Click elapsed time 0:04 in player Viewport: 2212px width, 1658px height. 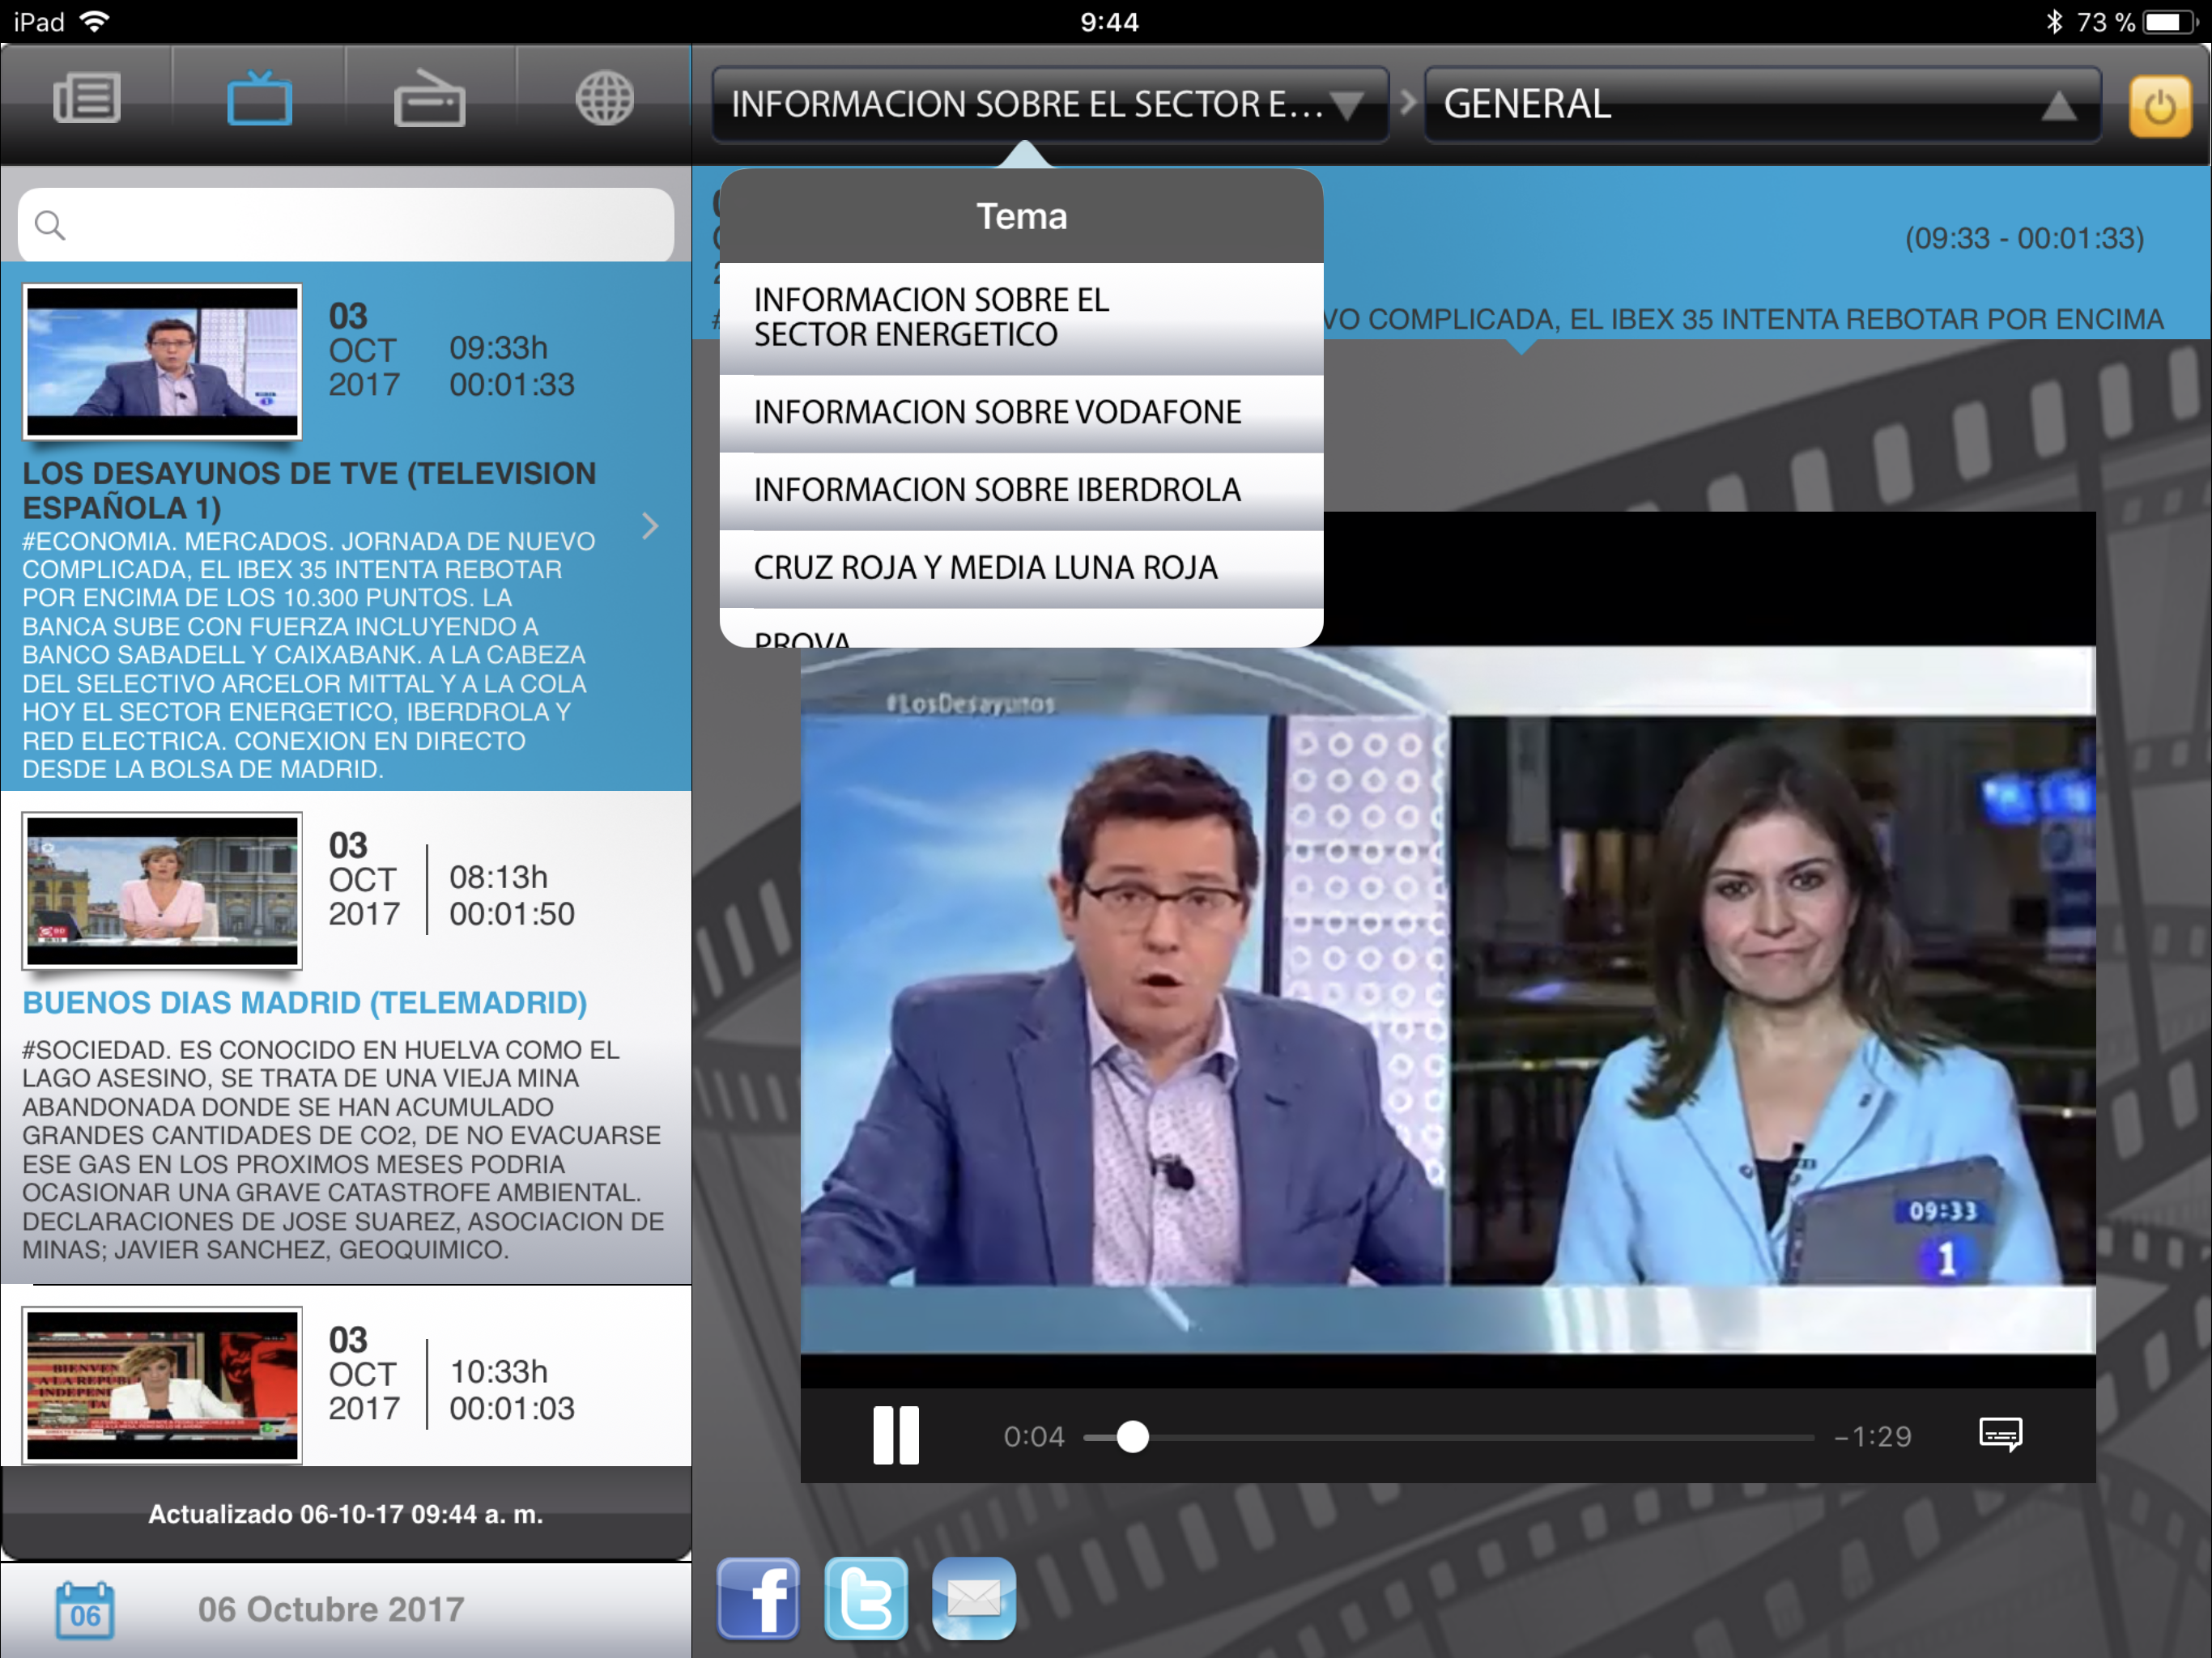pyautogui.click(x=1034, y=1437)
